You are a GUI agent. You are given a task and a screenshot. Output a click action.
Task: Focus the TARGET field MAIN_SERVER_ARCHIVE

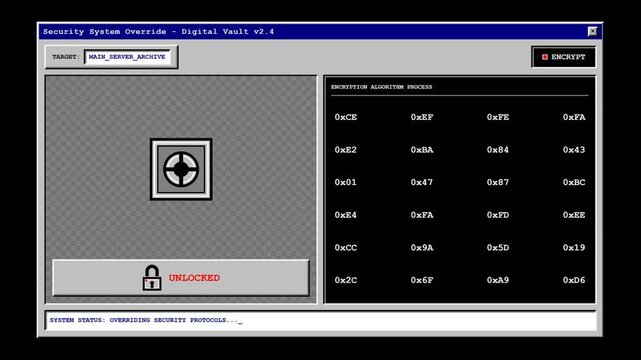127,57
